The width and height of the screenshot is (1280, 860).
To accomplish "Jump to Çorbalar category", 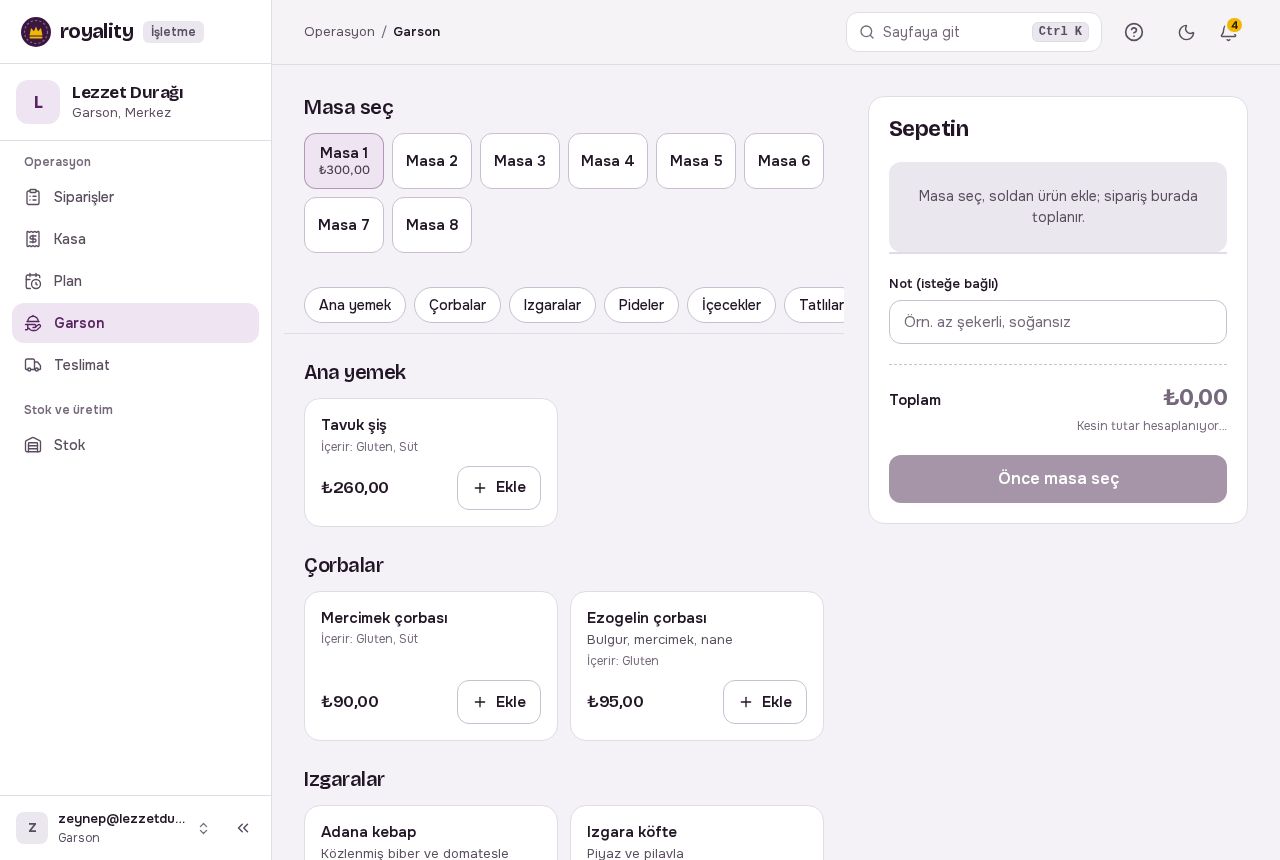I will pyautogui.click(x=457, y=305).
